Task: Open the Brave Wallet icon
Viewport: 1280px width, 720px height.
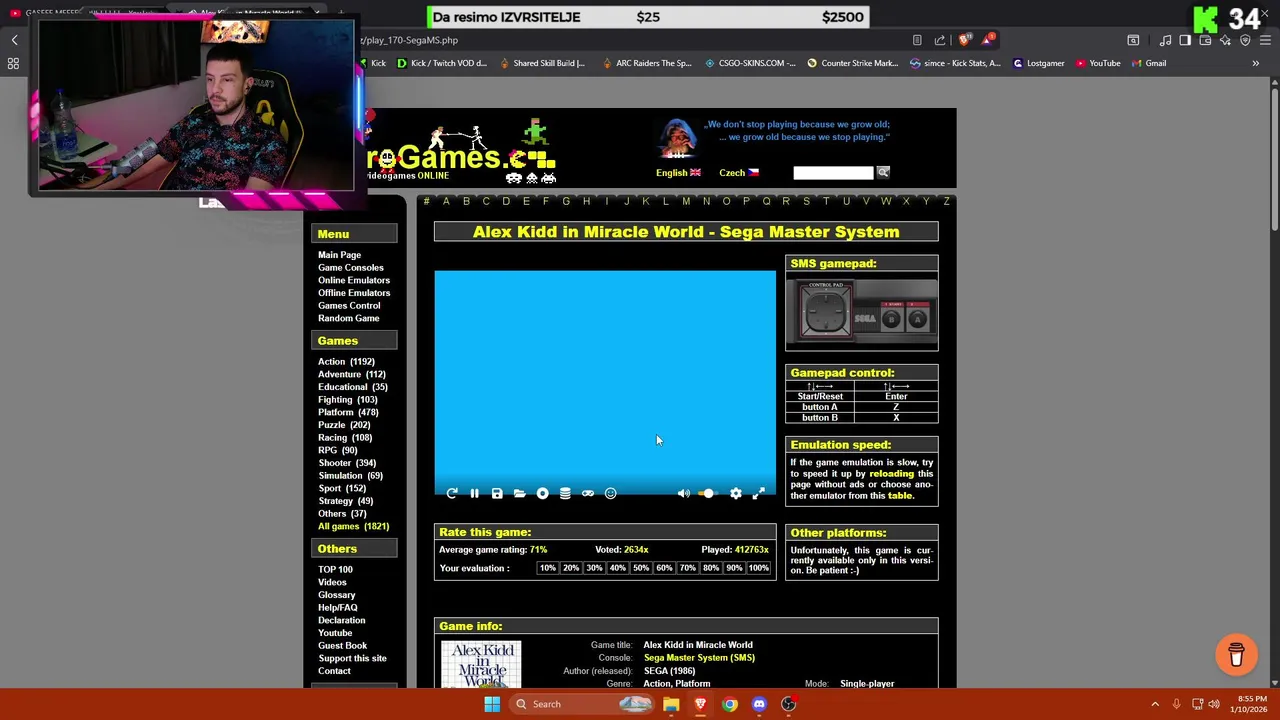Action: pos(1205,40)
